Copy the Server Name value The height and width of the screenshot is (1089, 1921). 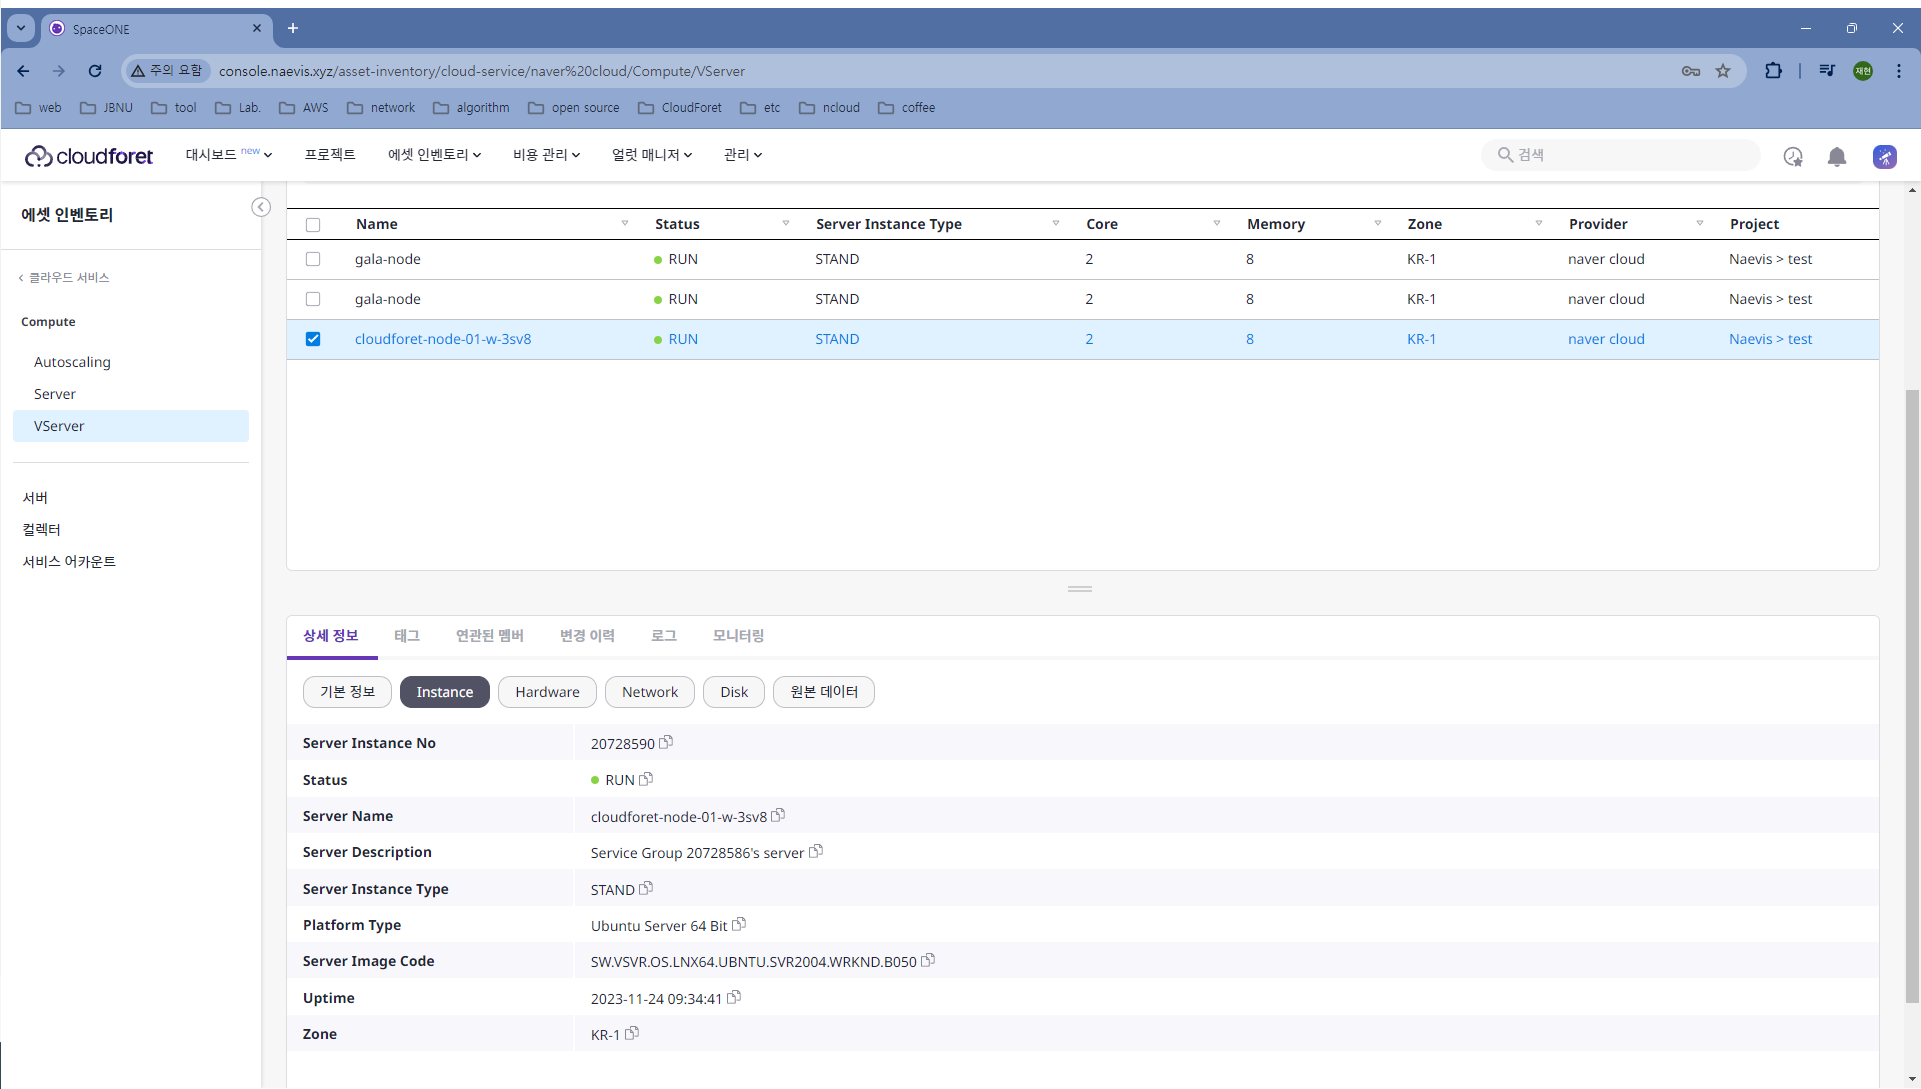point(778,815)
